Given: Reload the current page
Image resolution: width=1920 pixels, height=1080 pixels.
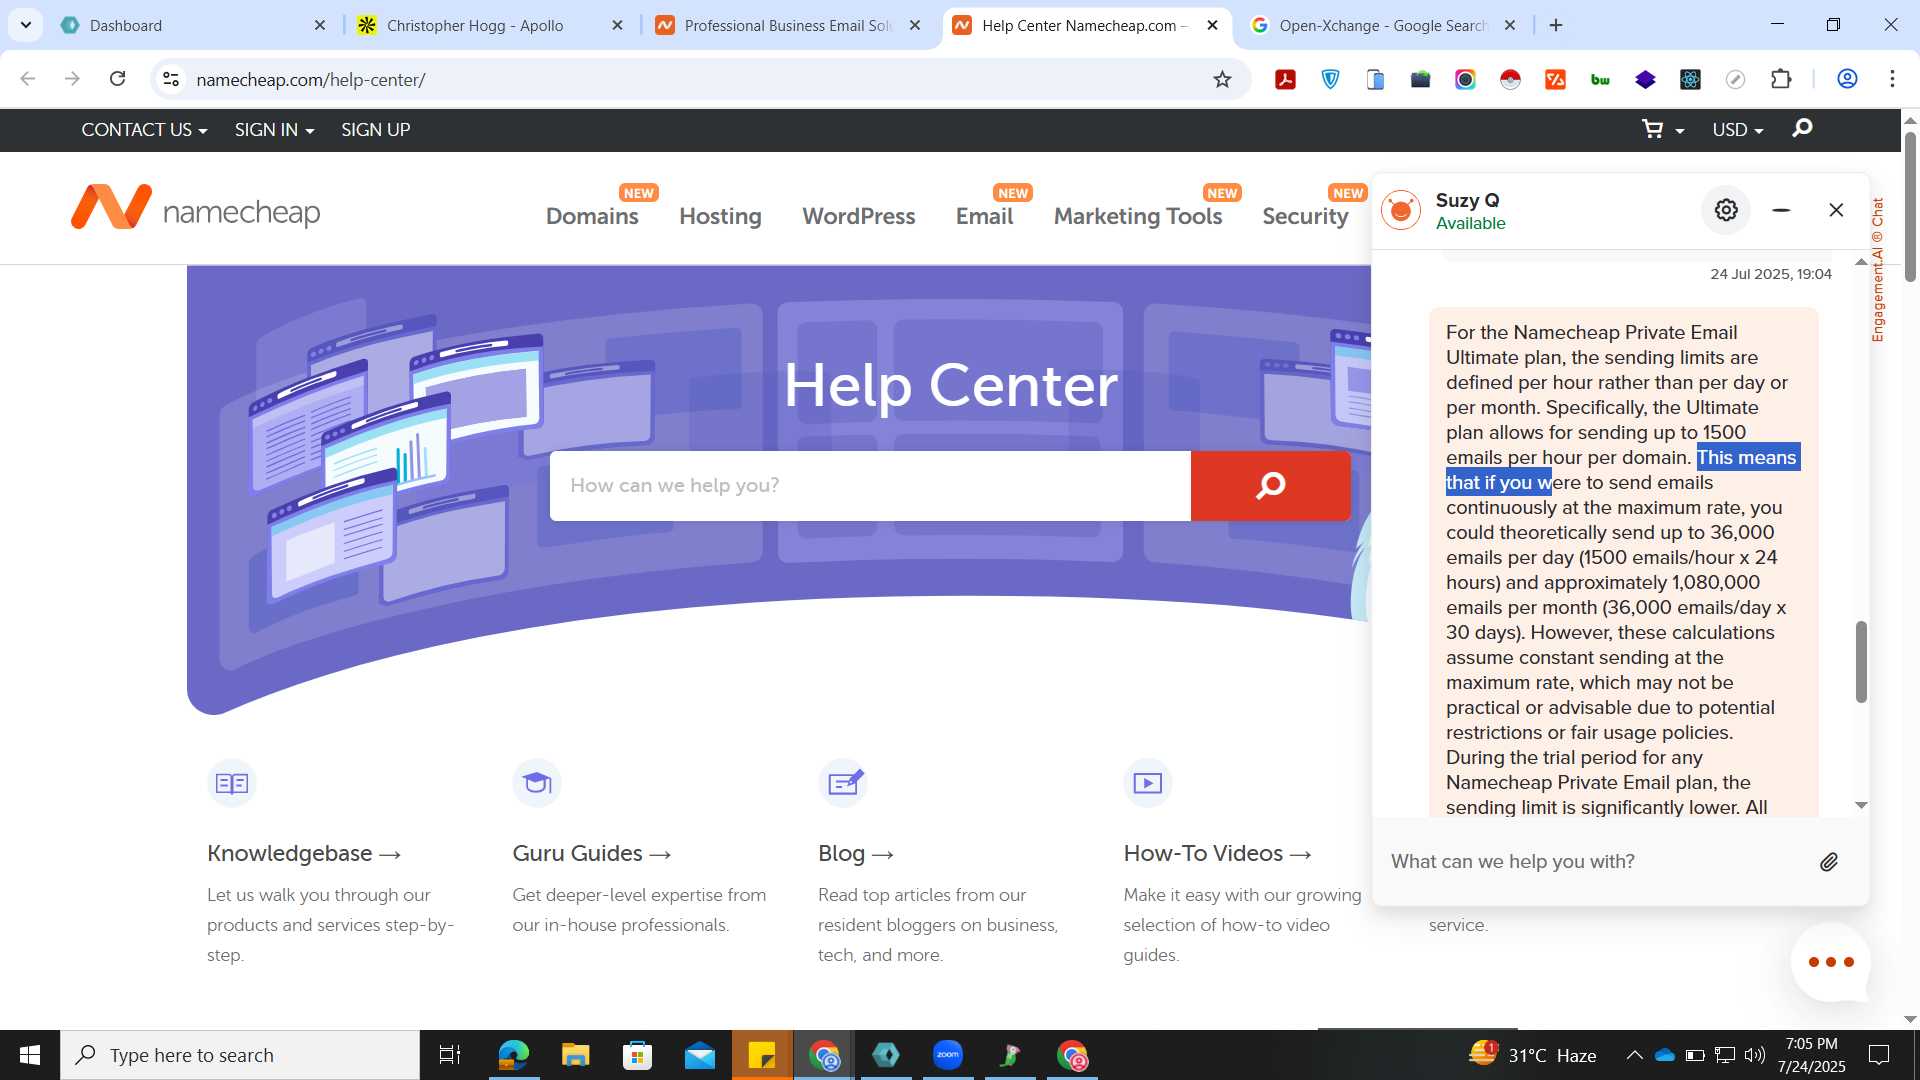Looking at the screenshot, I should [x=117, y=79].
